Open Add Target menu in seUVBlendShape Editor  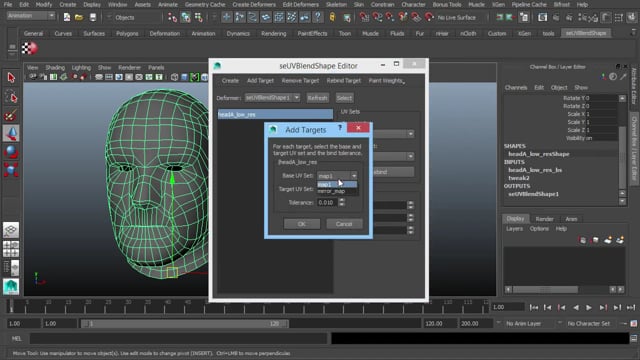tap(260, 80)
